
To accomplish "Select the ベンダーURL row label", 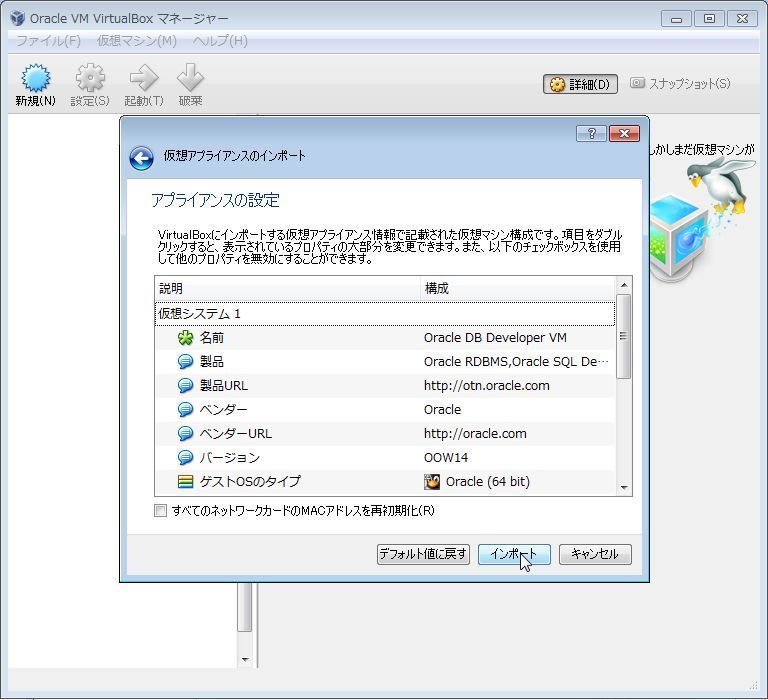I will pyautogui.click(x=236, y=434).
